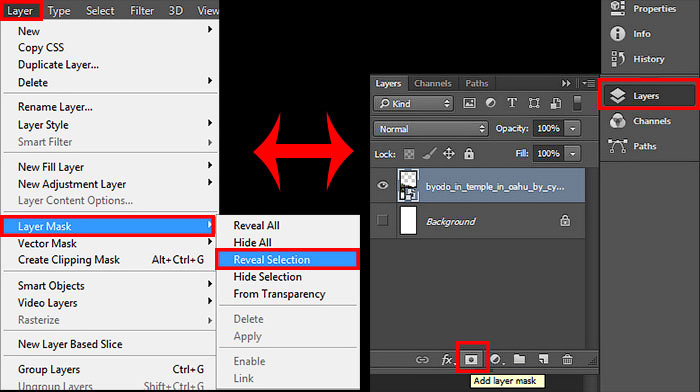Screen dimensions: 700x392
Task: Open the 3D menu
Action: [175, 11]
